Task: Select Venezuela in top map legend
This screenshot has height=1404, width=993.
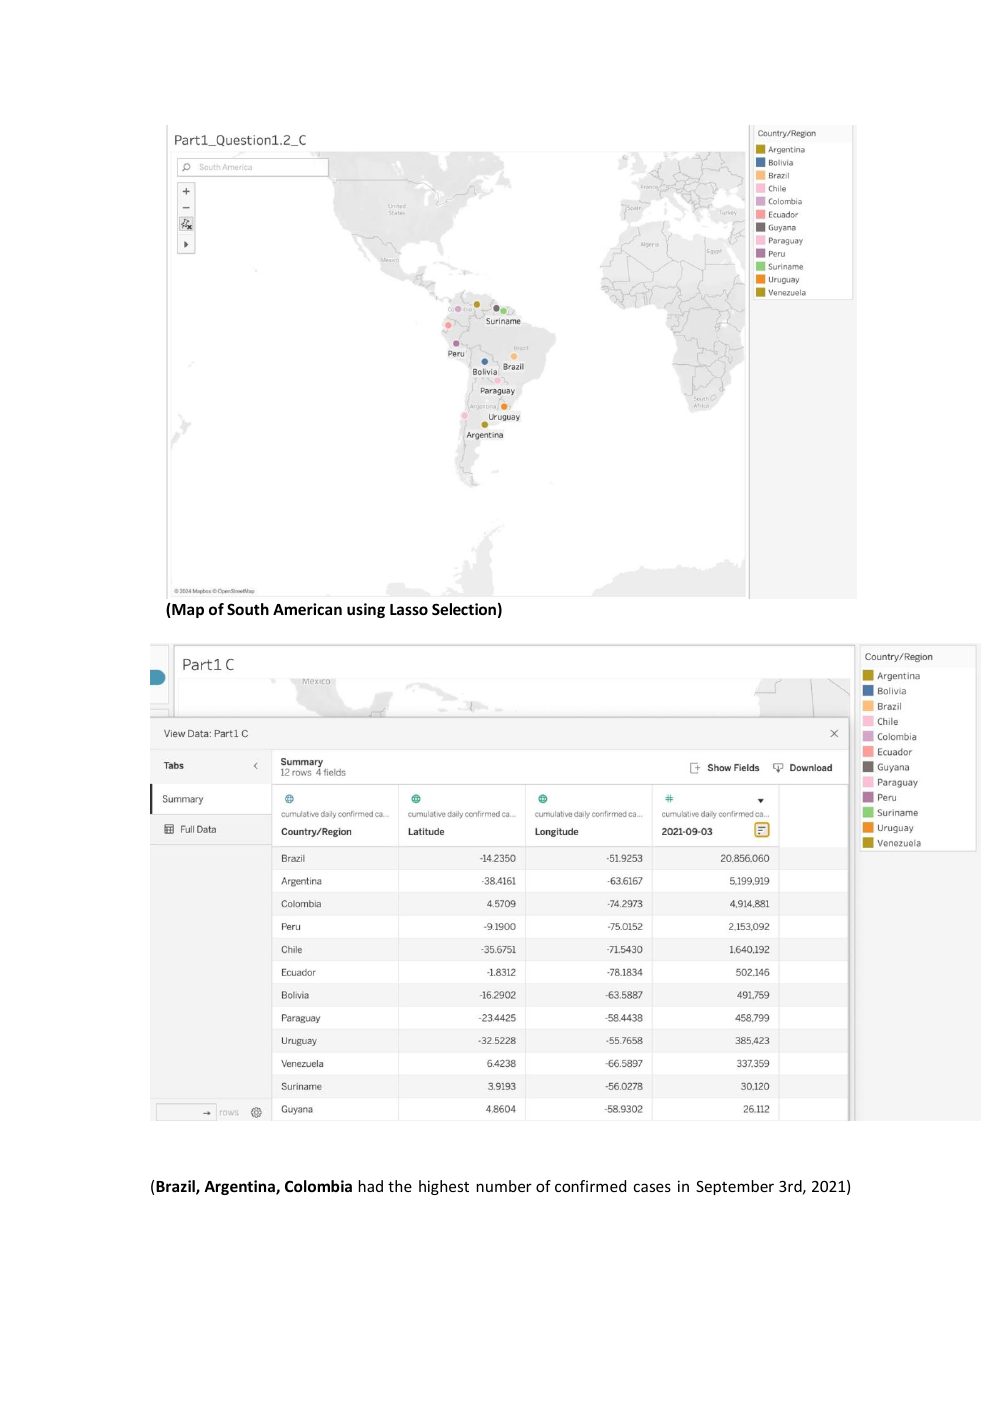Action: click(786, 293)
